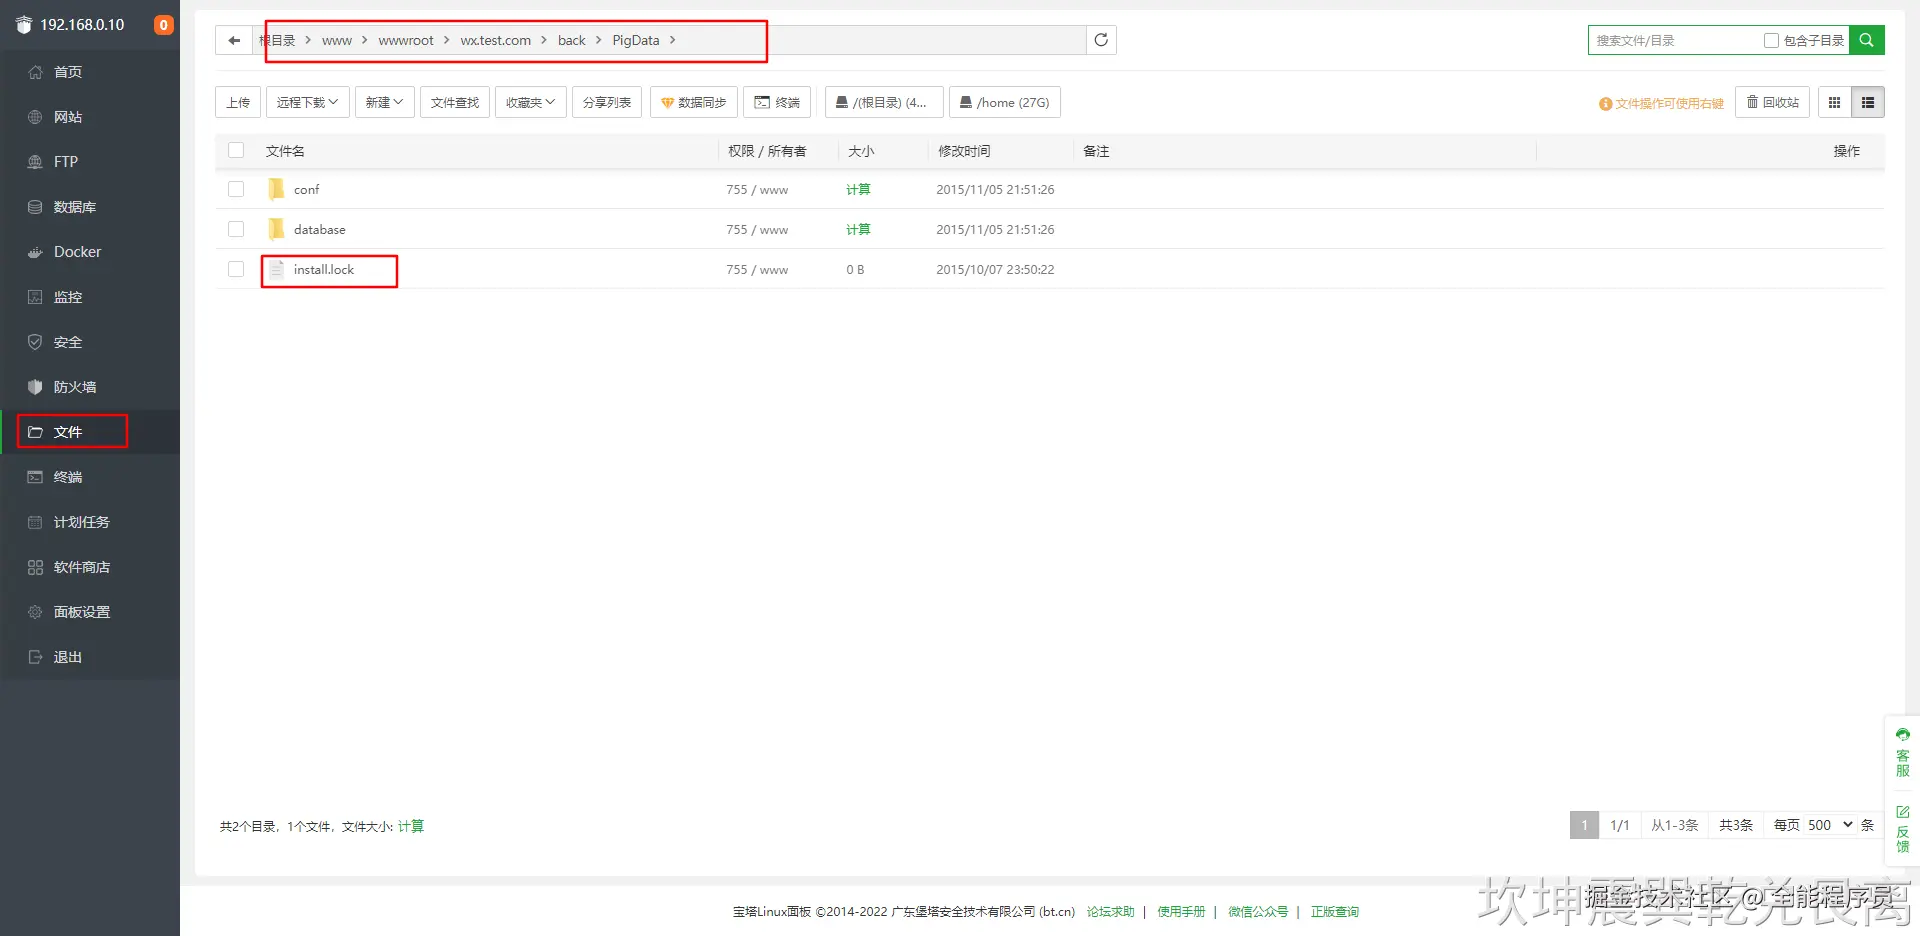This screenshot has height=936, width=1920.
Task: Open Docker in sidebar
Action: (90, 252)
